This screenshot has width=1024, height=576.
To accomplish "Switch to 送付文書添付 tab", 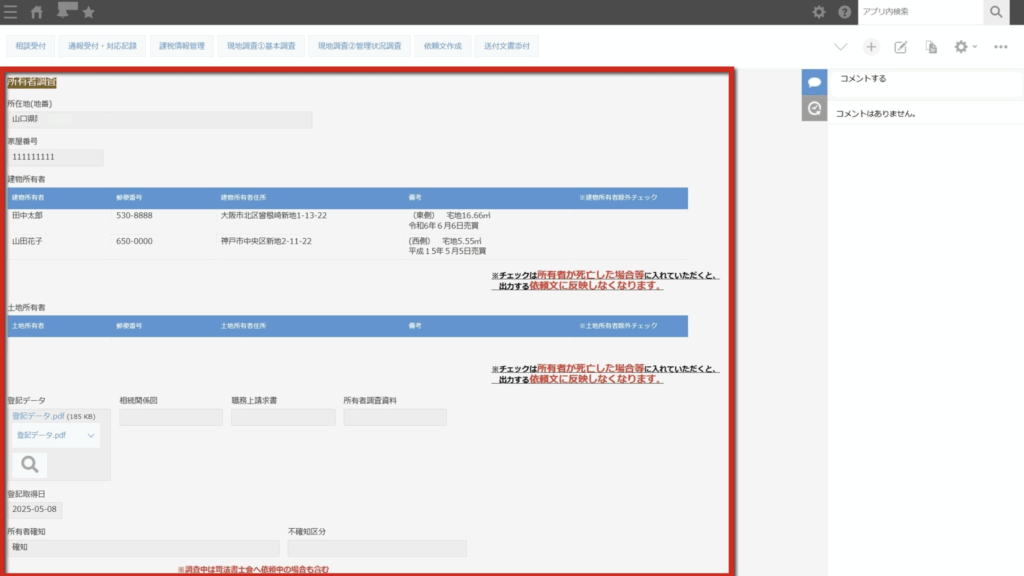I will pos(507,46).
